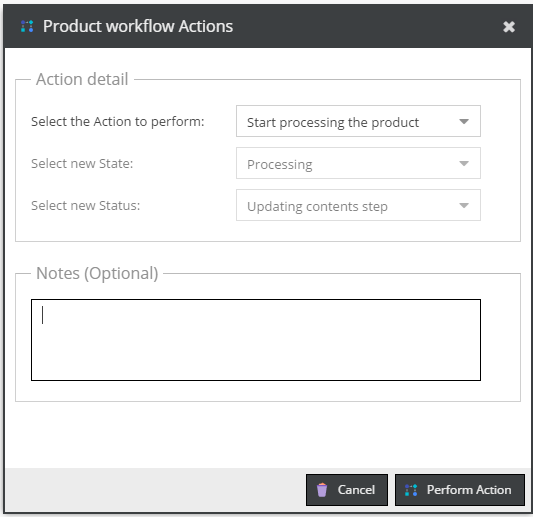Click the empty footer area left of Cancel
The width and height of the screenshot is (533, 517).
pos(155,490)
